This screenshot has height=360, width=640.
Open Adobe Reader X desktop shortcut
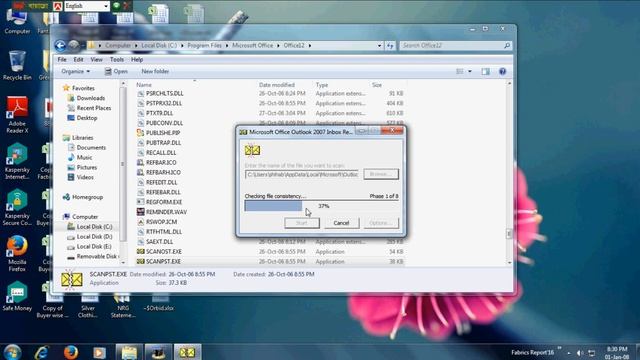(x=17, y=115)
